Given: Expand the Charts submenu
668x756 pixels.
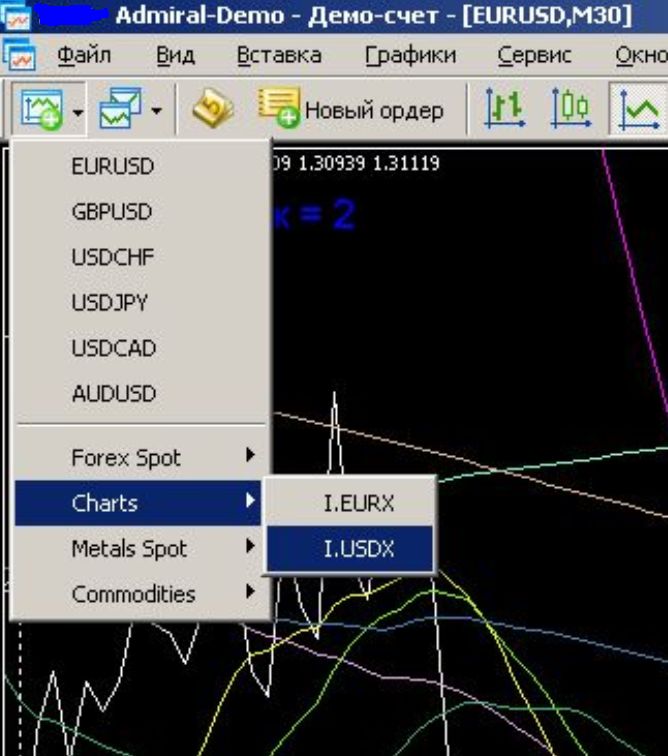Looking at the screenshot, I should pyautogui.click(x=140, y=503).
